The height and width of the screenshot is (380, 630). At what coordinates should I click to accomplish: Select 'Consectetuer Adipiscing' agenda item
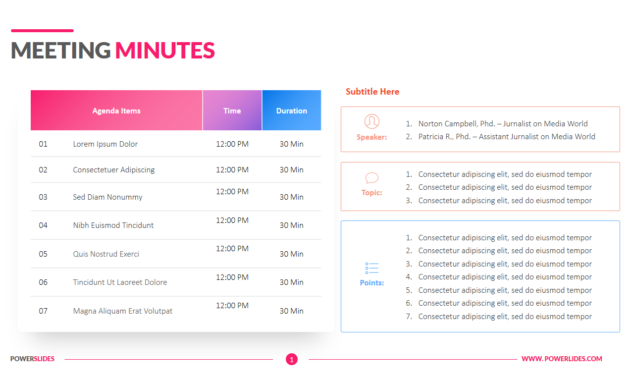114,170
